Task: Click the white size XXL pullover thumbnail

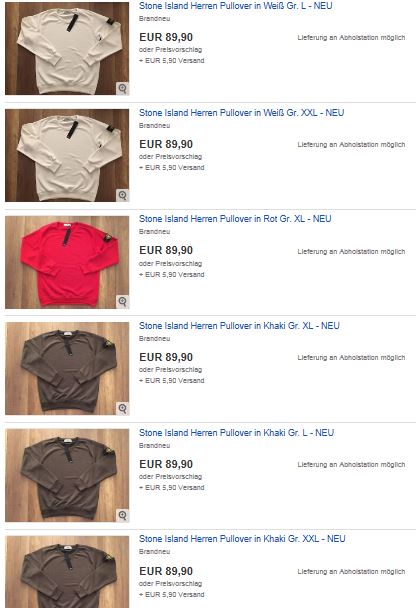Action: [67, 155]
